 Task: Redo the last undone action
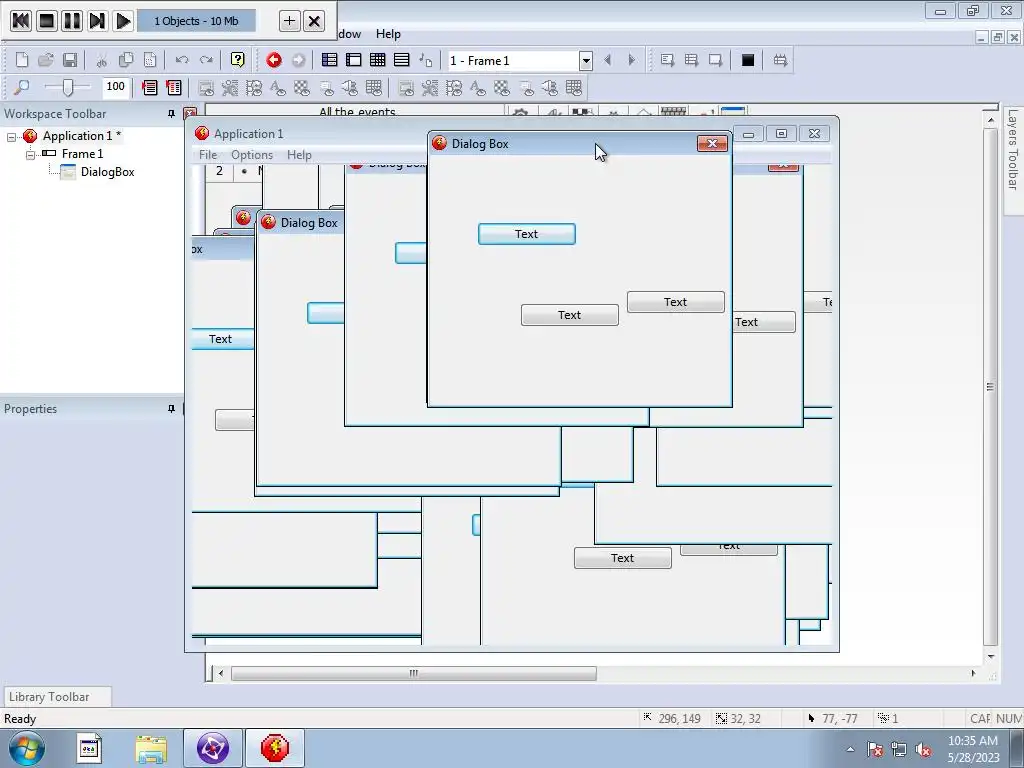[206, 61]
